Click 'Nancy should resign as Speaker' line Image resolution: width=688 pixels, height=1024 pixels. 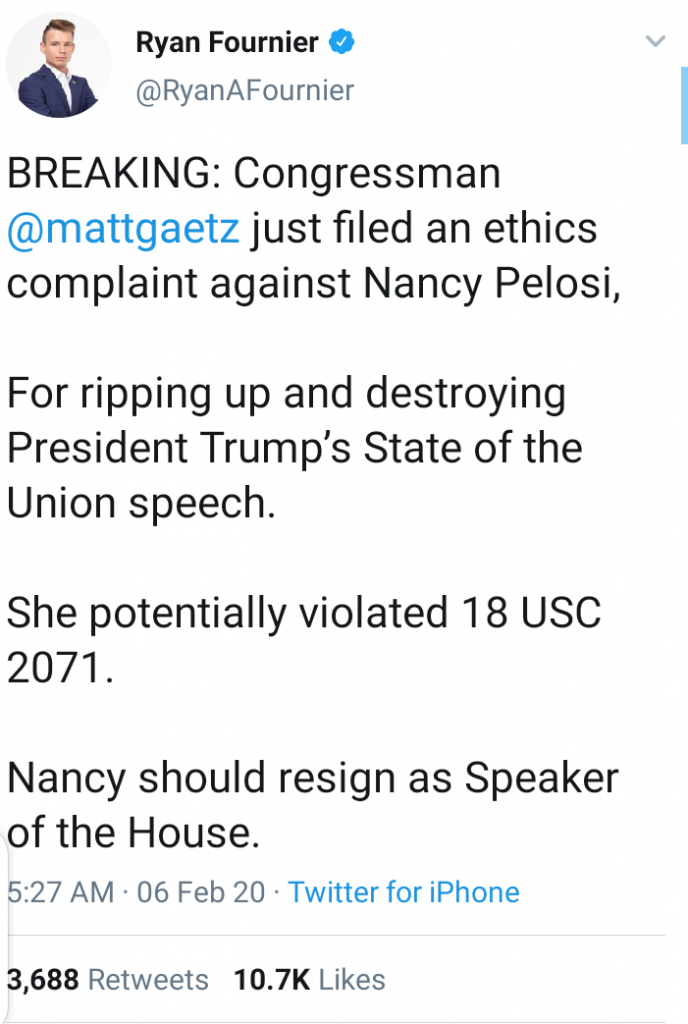[313, 777]
